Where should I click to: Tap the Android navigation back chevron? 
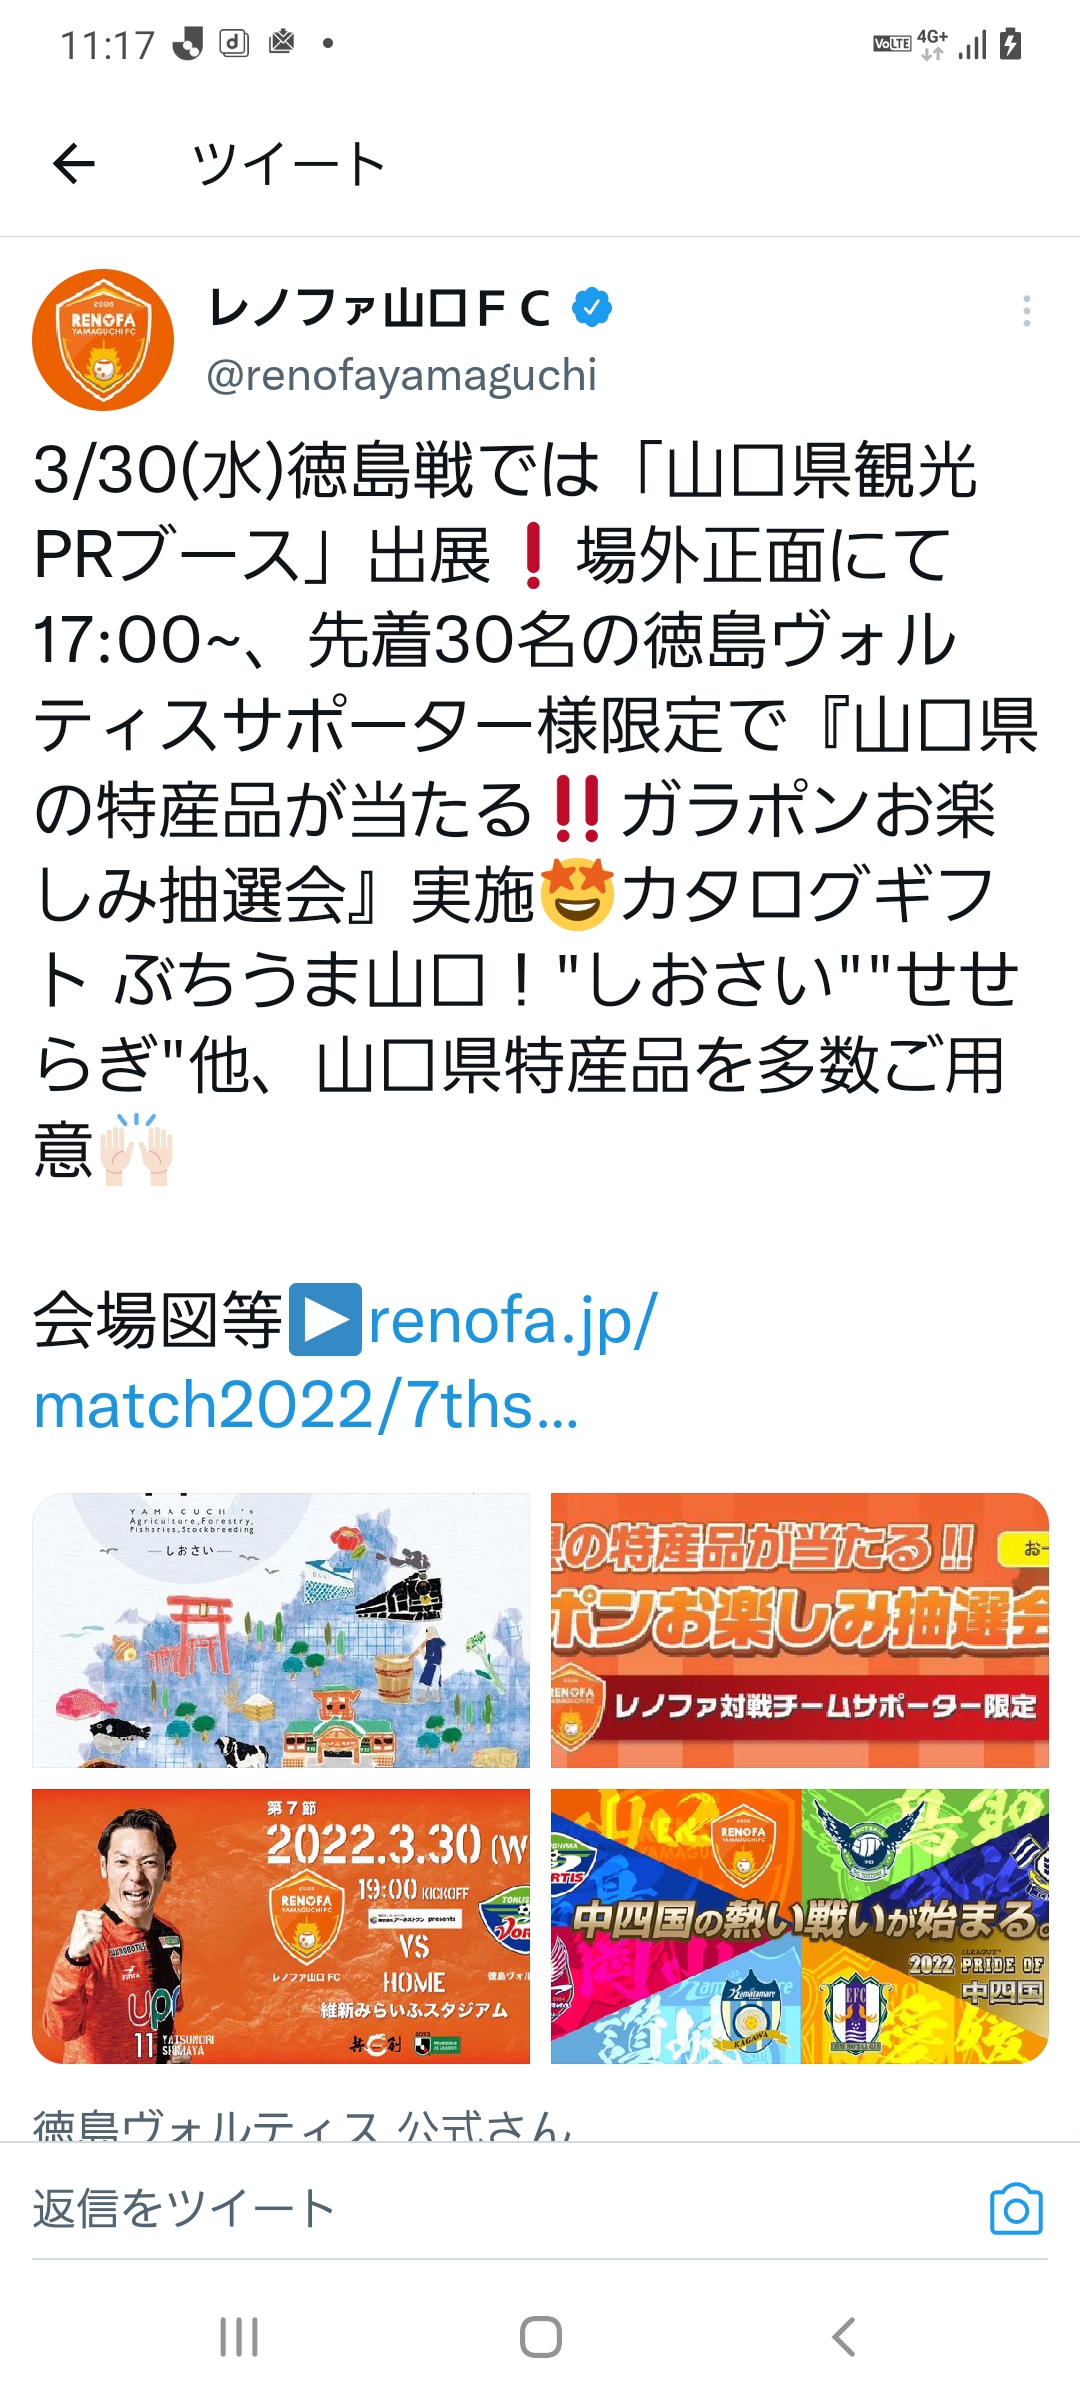(843, 2337)
